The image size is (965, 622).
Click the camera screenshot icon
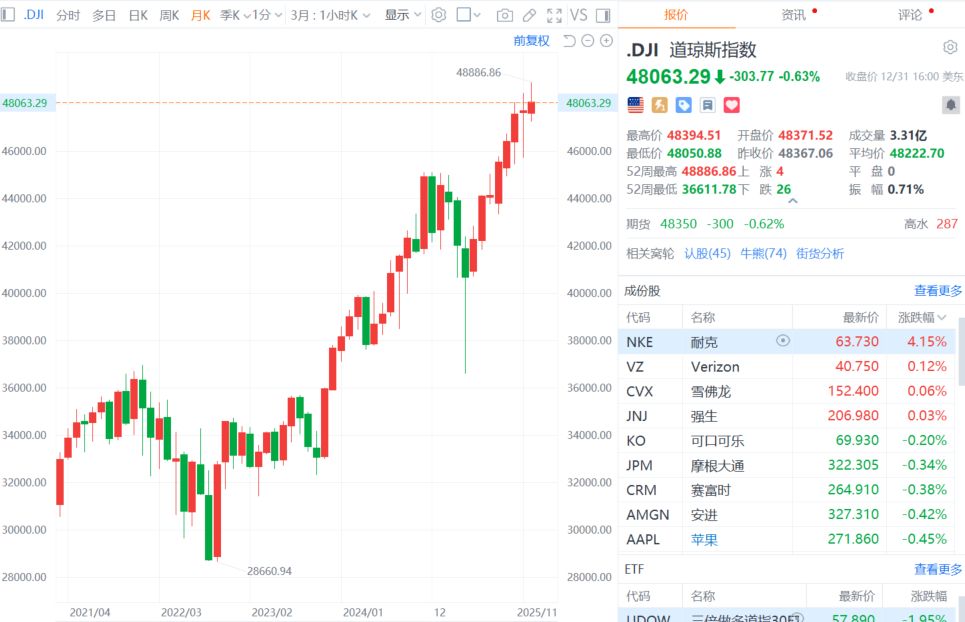pyautogui.click(x=505, y=15)
